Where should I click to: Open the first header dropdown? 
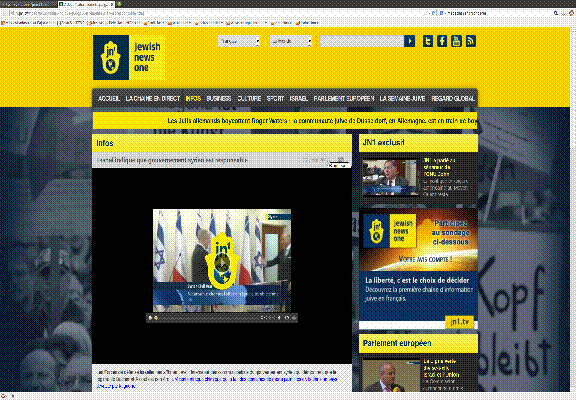(x=239, y=41)
